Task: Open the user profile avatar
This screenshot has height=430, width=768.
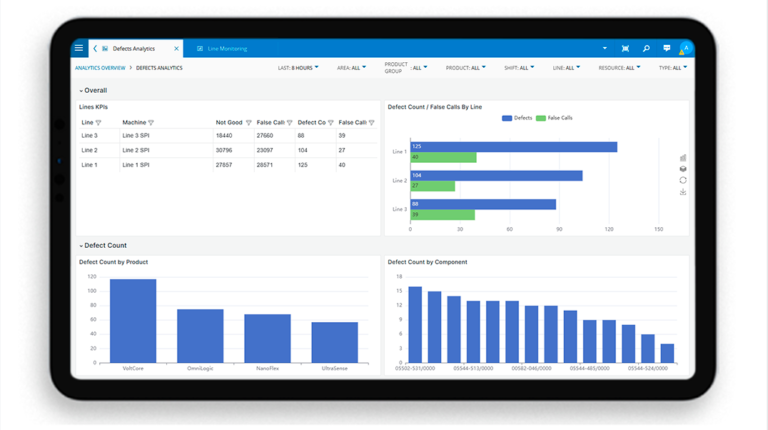Action: 685,48
